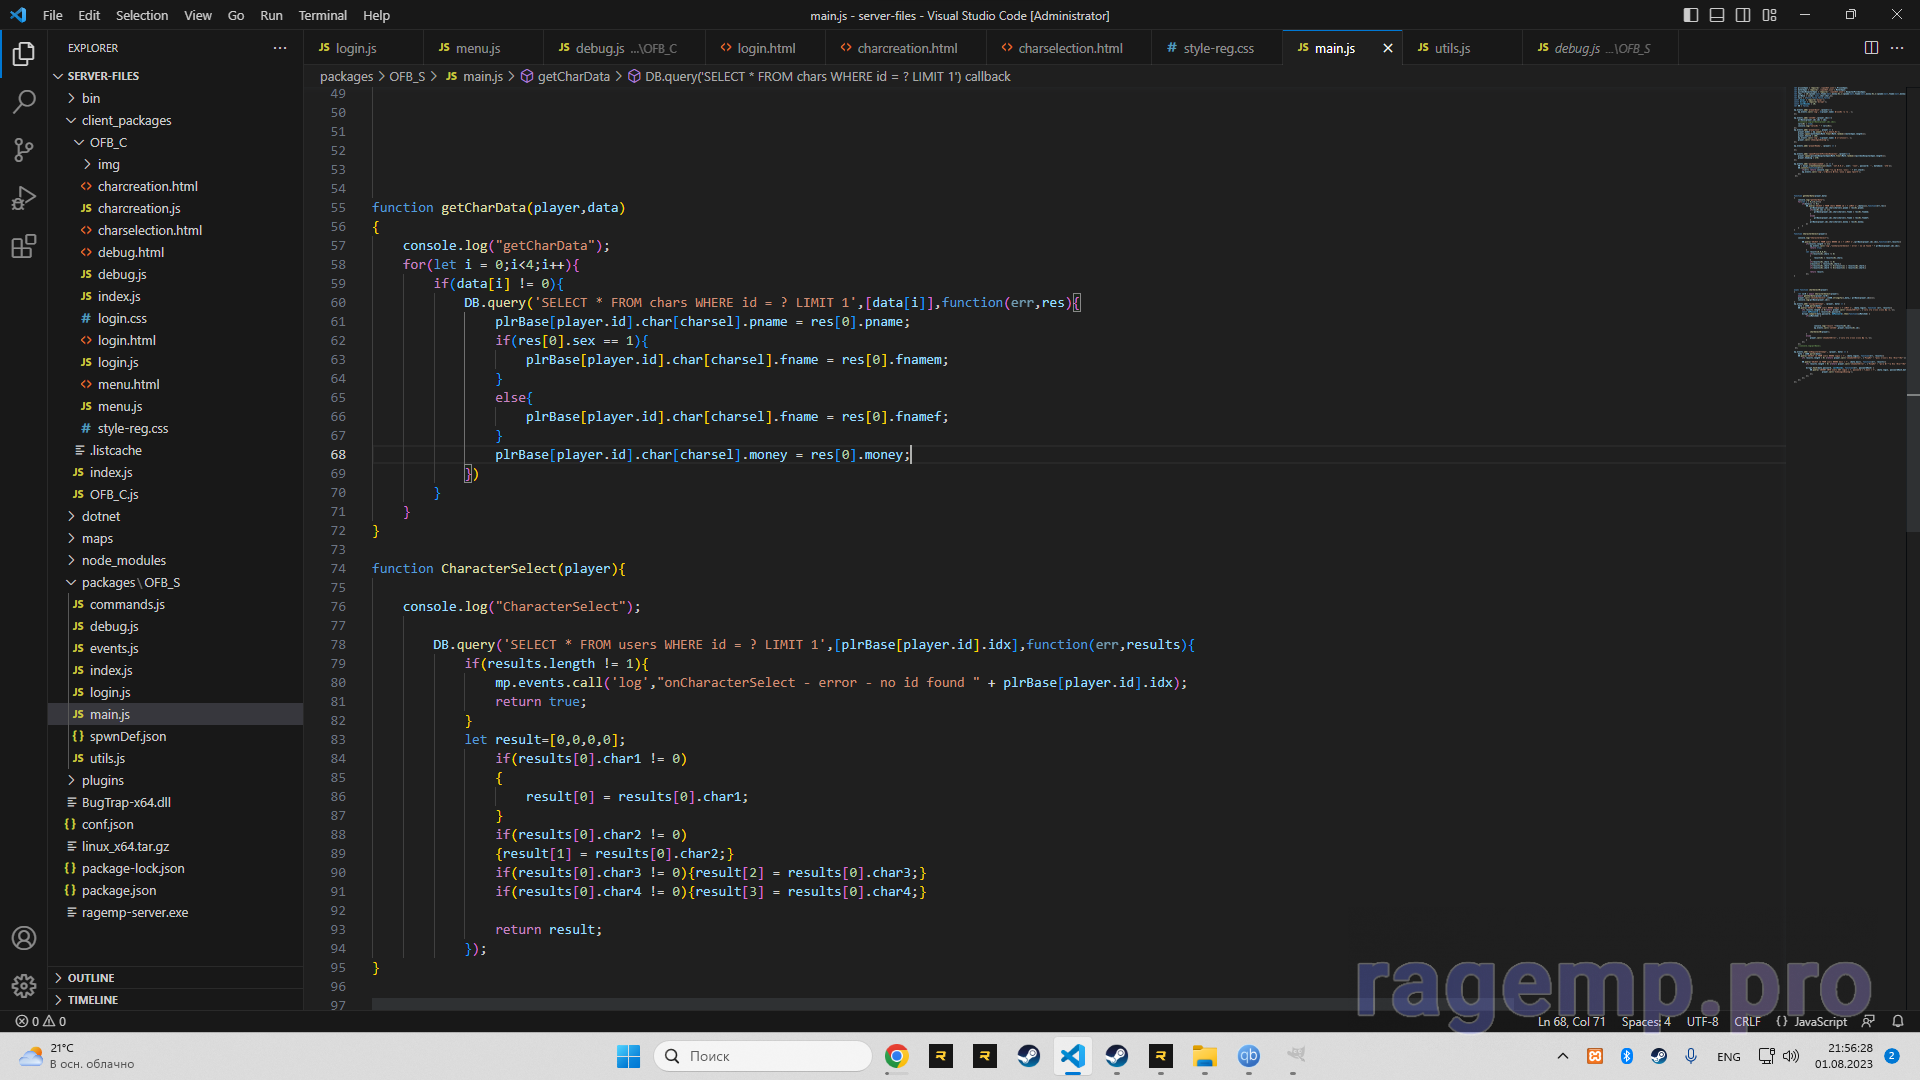Open the File menu

53,15
